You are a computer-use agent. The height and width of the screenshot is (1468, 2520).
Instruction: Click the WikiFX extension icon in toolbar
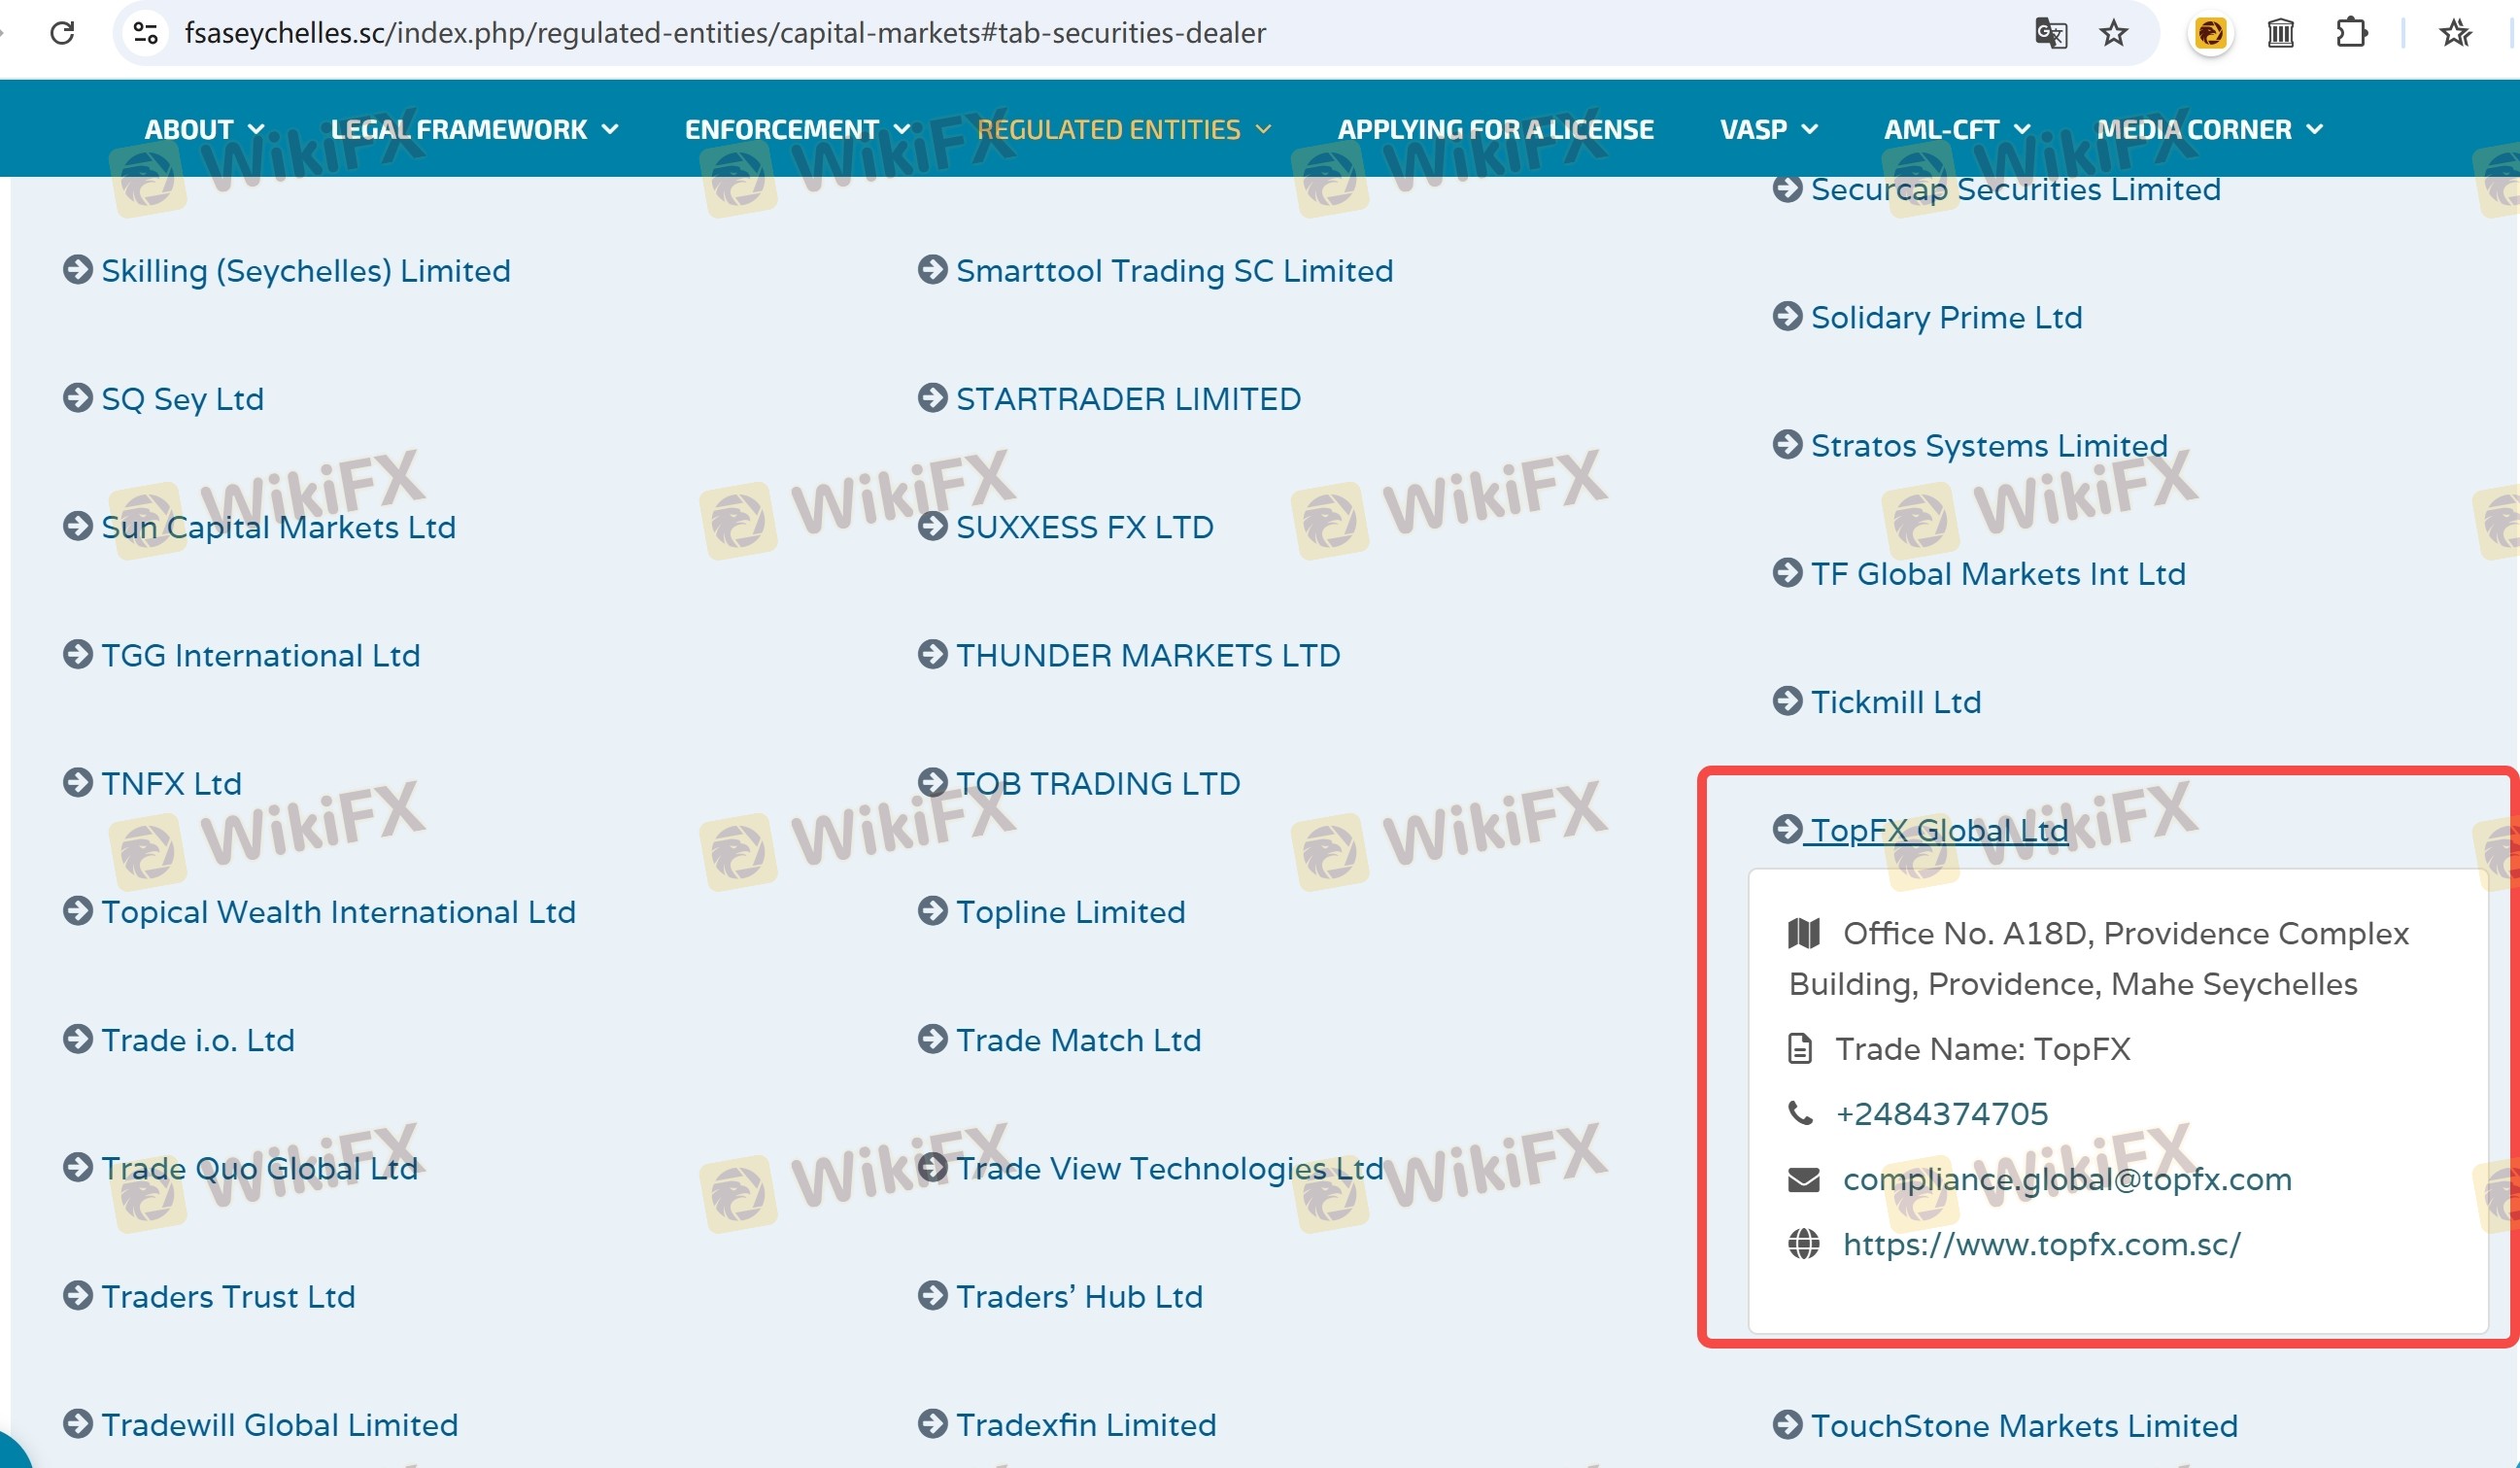[2210, 33]
